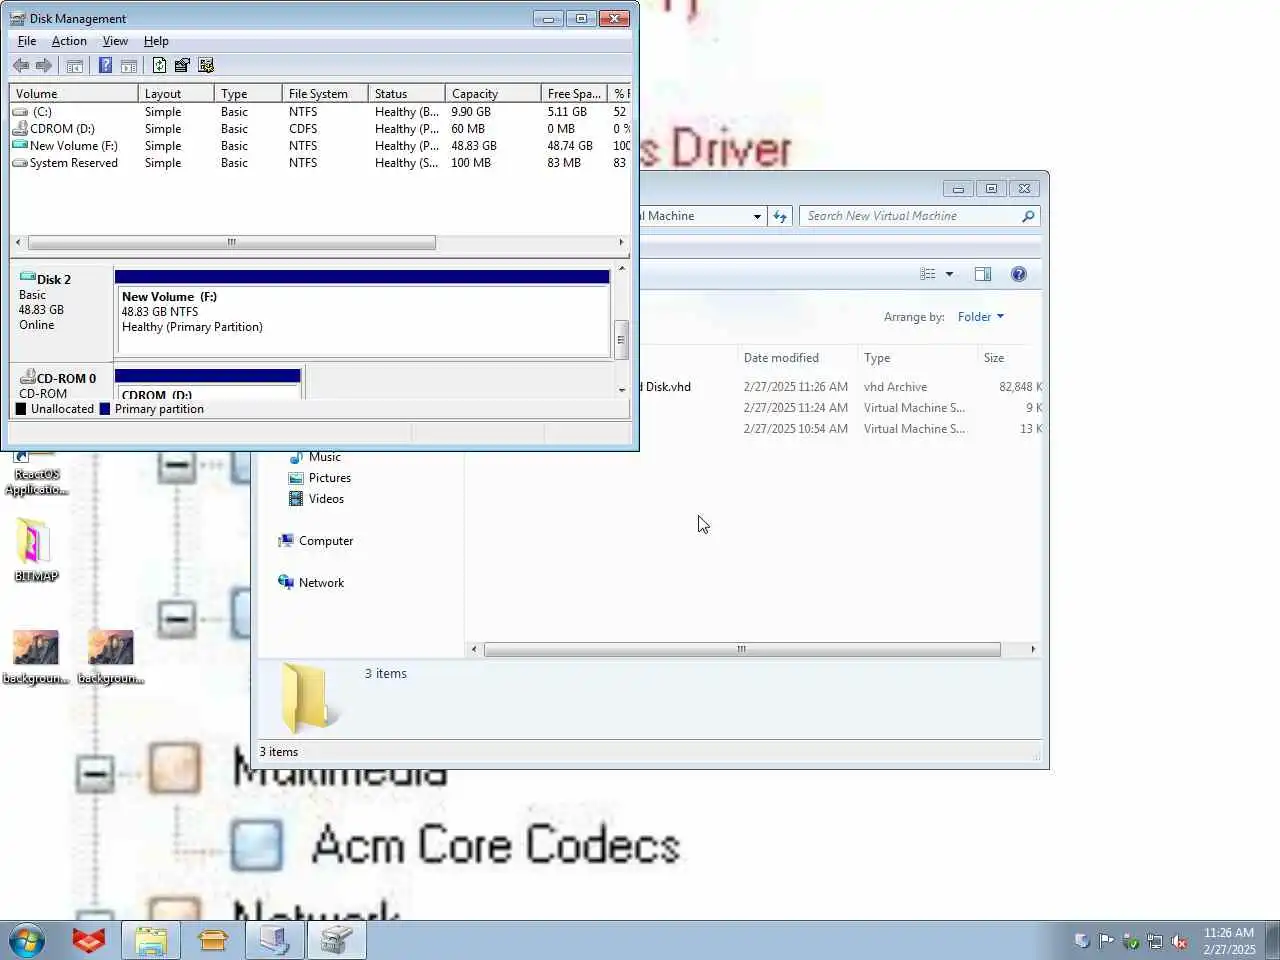Sort Explorer files by Size column
The height and width of the screenshot is (960, 1280).
point(1010,358)
